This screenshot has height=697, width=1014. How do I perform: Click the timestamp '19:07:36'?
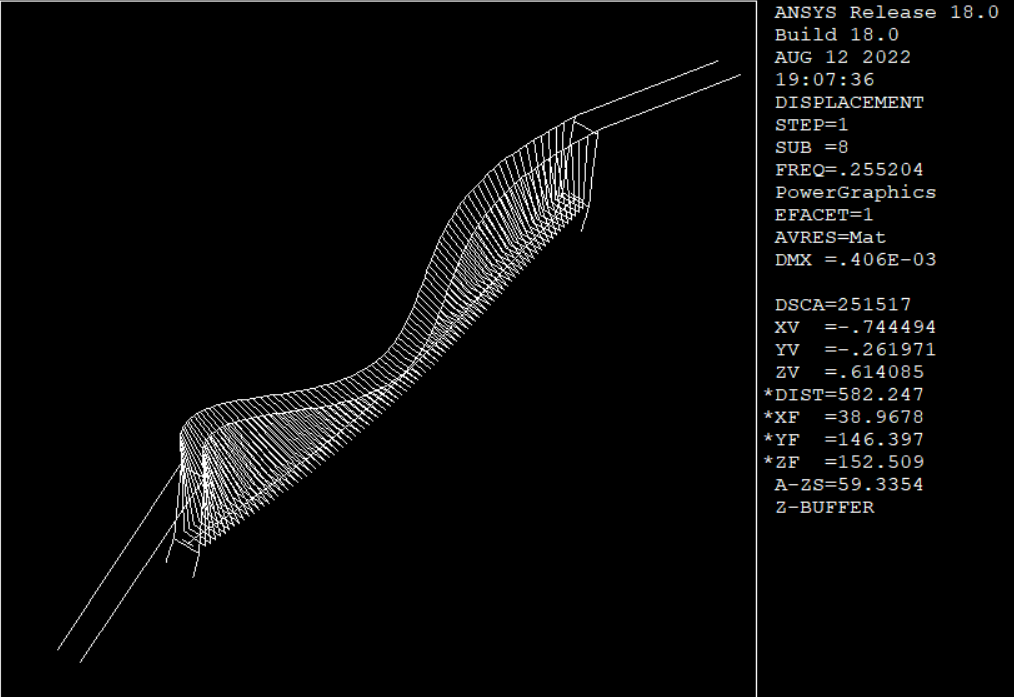(x=825, y=80)
